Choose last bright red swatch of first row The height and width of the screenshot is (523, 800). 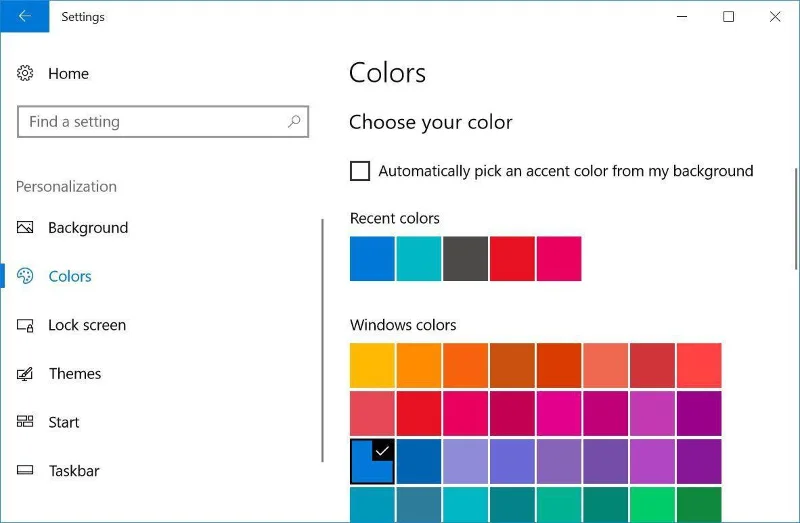click(x=699, y=365)
